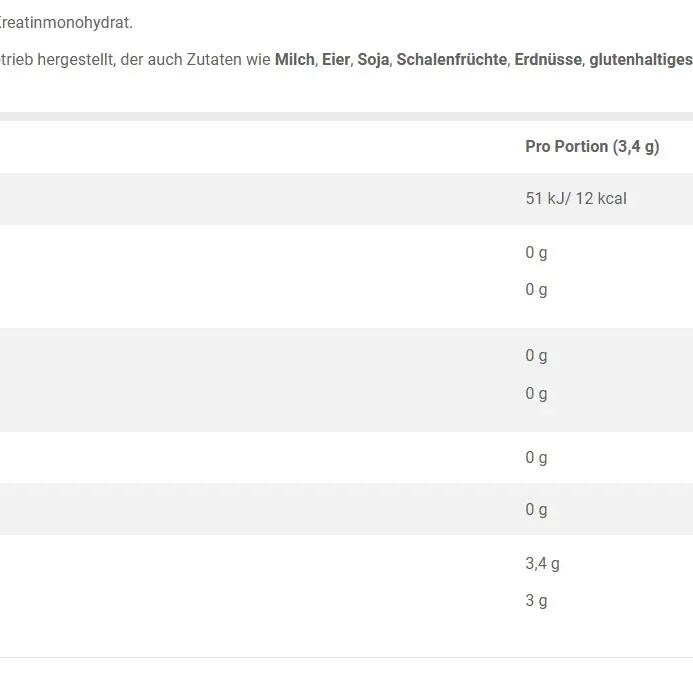693x693 pixels.
Task: Click the gray separator bar above the table header
Action: (x=346, y=116)
